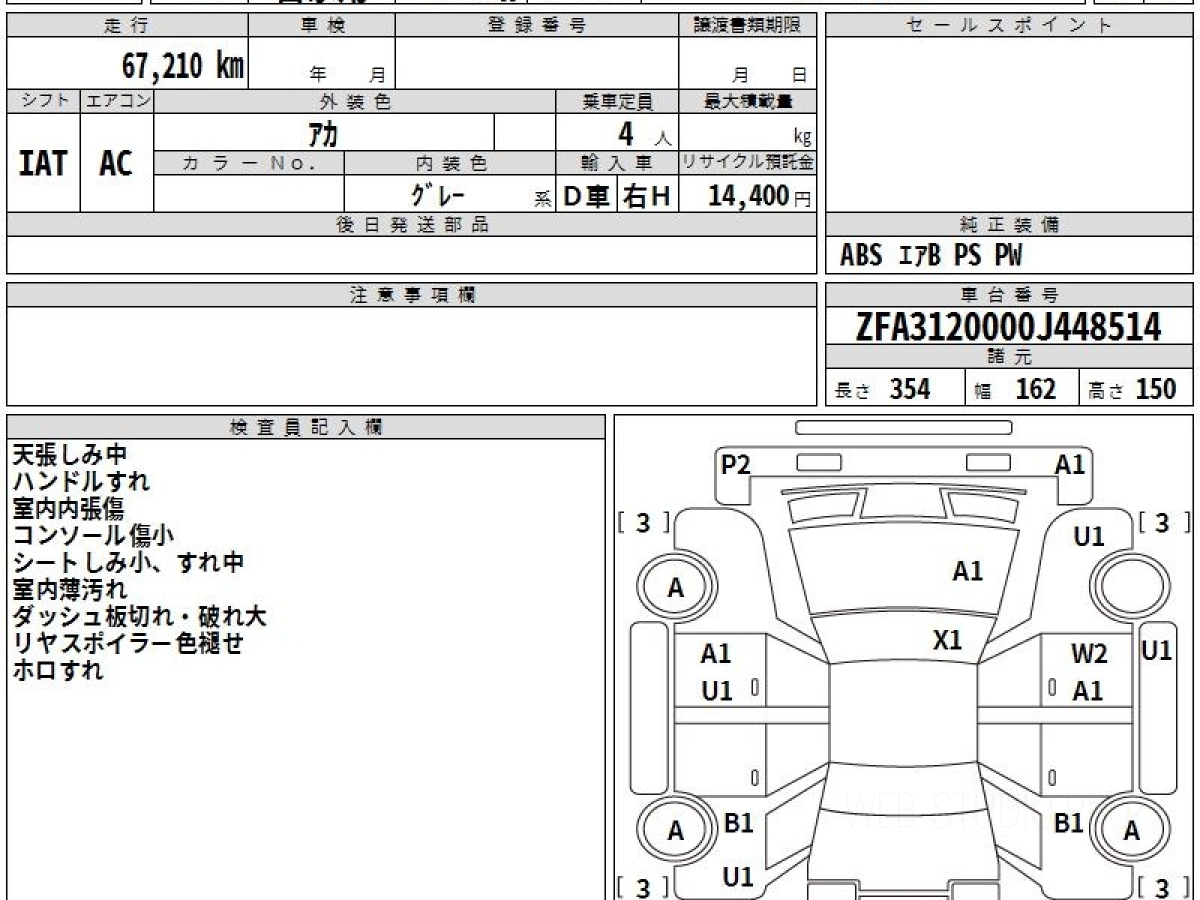Click the 後日発送部品 header bar
Viewport: 1200px width, 900px height.
click(411, 225)
